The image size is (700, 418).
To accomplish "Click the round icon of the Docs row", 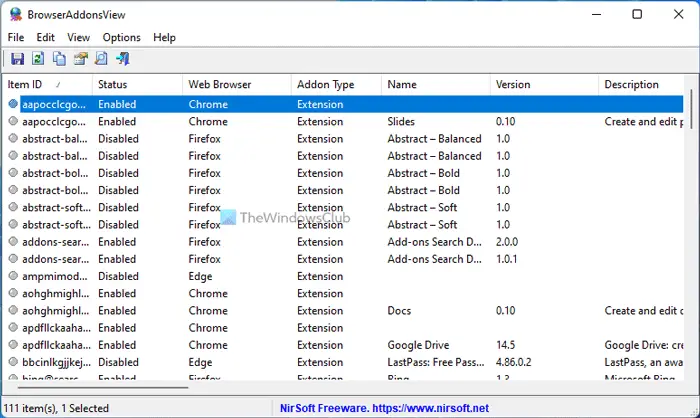I will (13, 310).
